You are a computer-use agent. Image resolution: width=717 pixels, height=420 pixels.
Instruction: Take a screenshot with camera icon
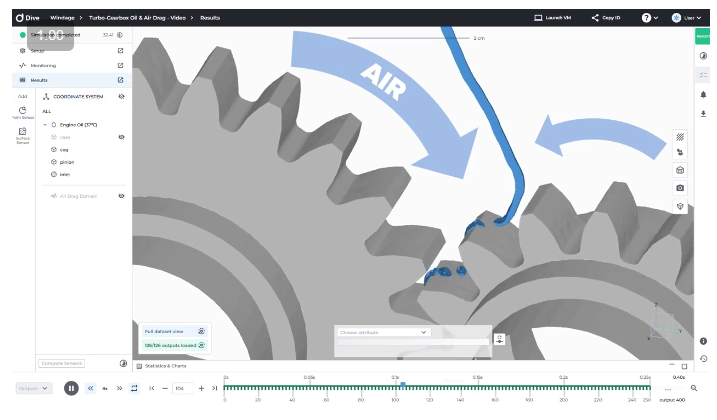[680, 188]
